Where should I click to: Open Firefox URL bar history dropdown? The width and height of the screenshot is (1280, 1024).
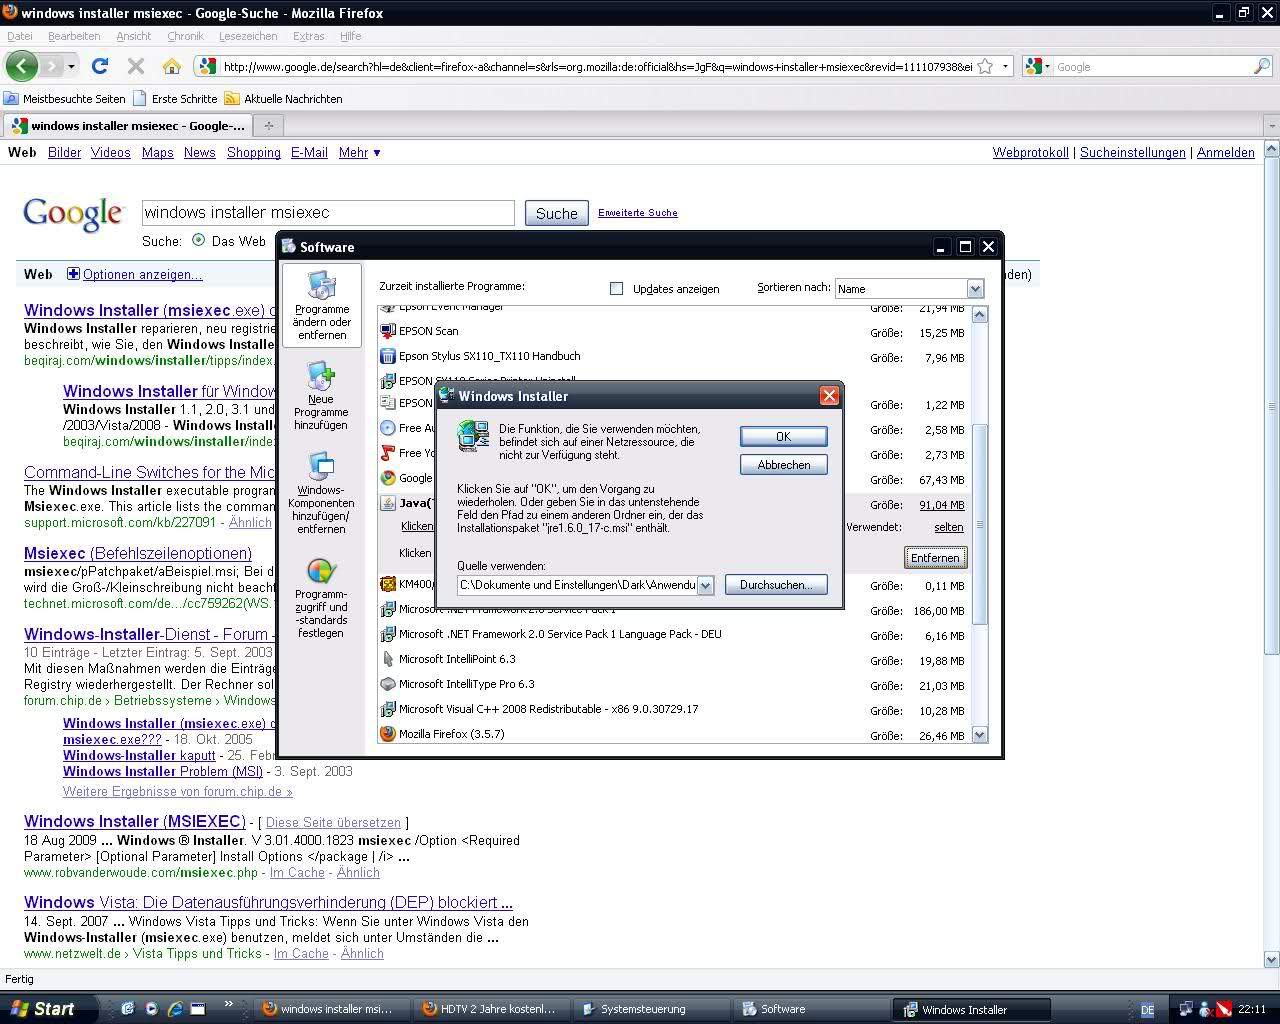point(1005,66)
